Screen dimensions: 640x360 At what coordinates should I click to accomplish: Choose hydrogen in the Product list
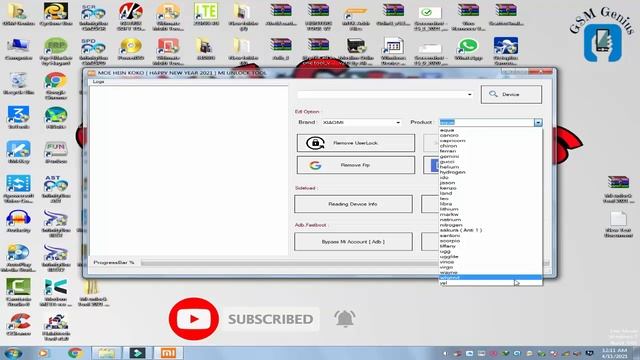point(491,172)
